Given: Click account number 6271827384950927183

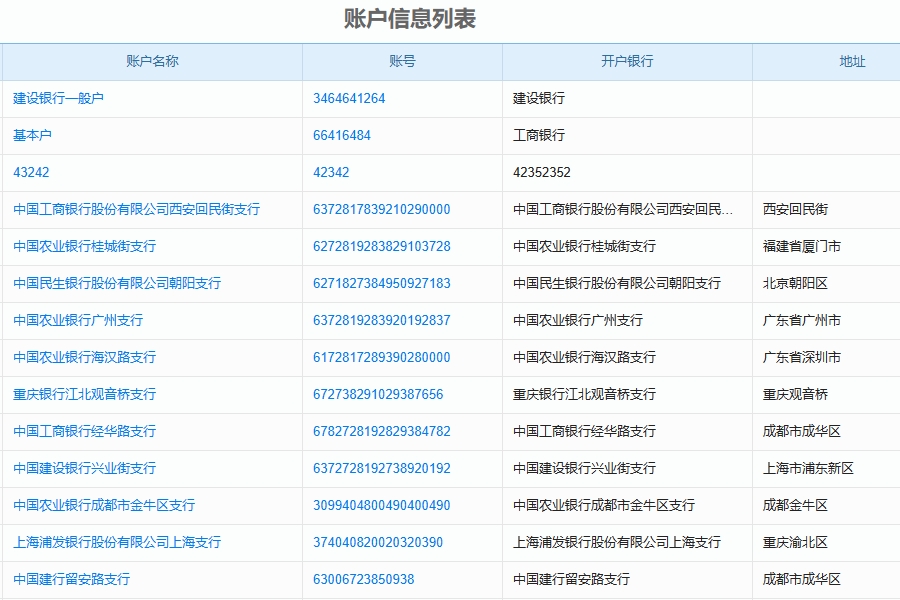Looking at the screenshot, I should (382, 283).
